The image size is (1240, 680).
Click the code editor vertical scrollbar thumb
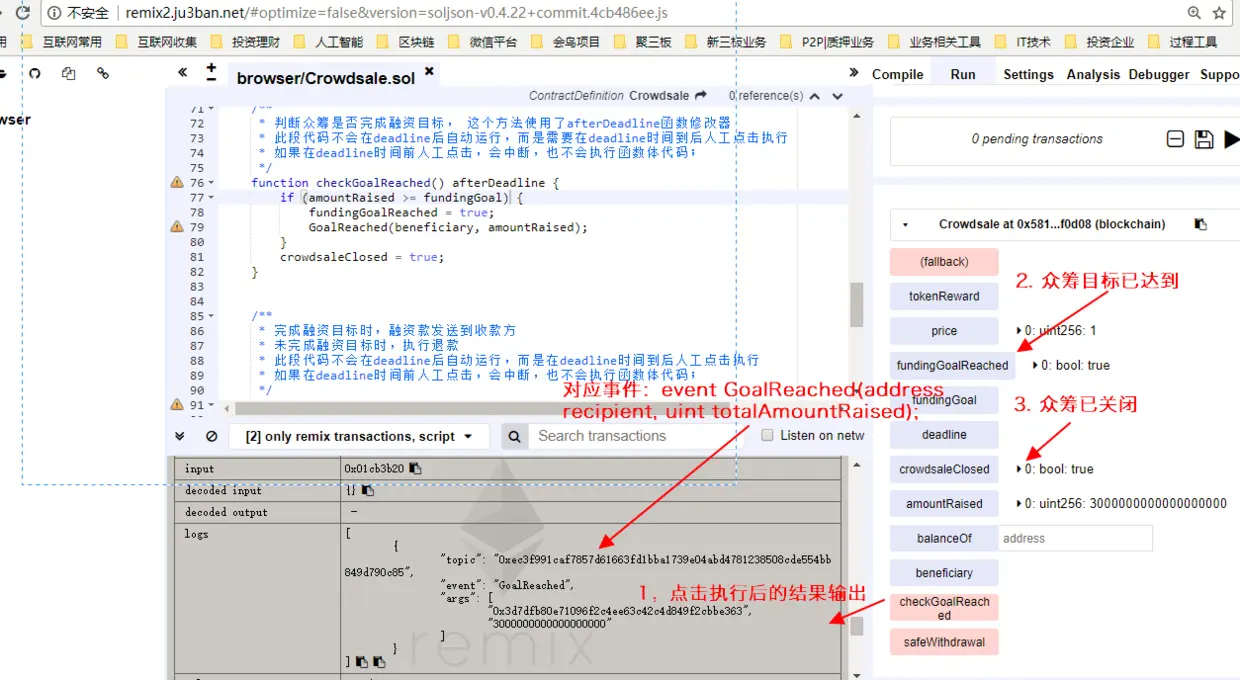(x=856, y=304)
